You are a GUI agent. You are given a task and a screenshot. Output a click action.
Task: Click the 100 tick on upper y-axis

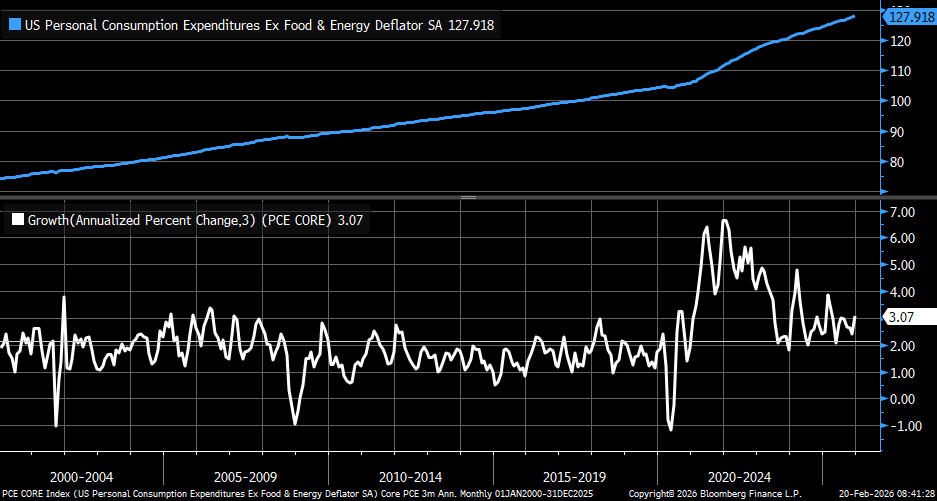(x=899, y=101)
